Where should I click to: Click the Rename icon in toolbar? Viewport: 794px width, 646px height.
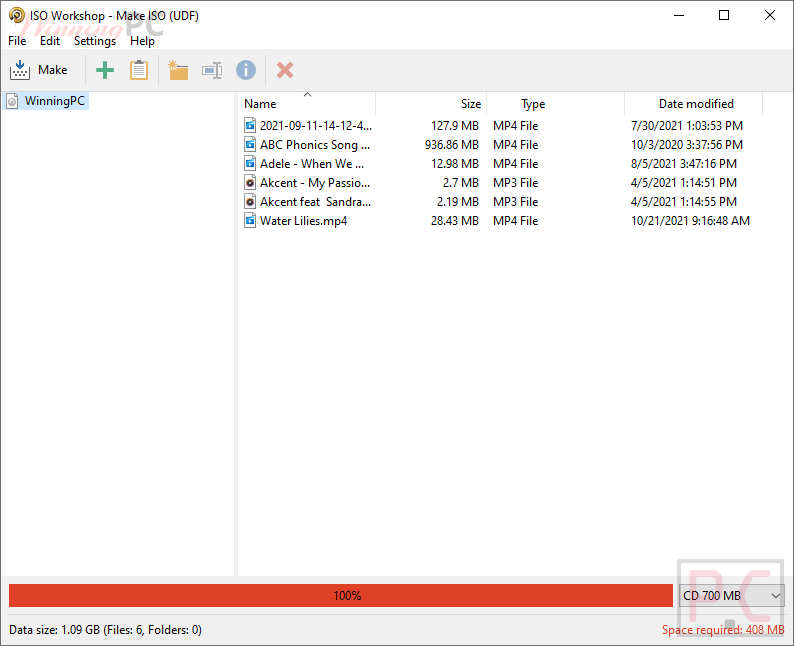(x=212, y=70)
